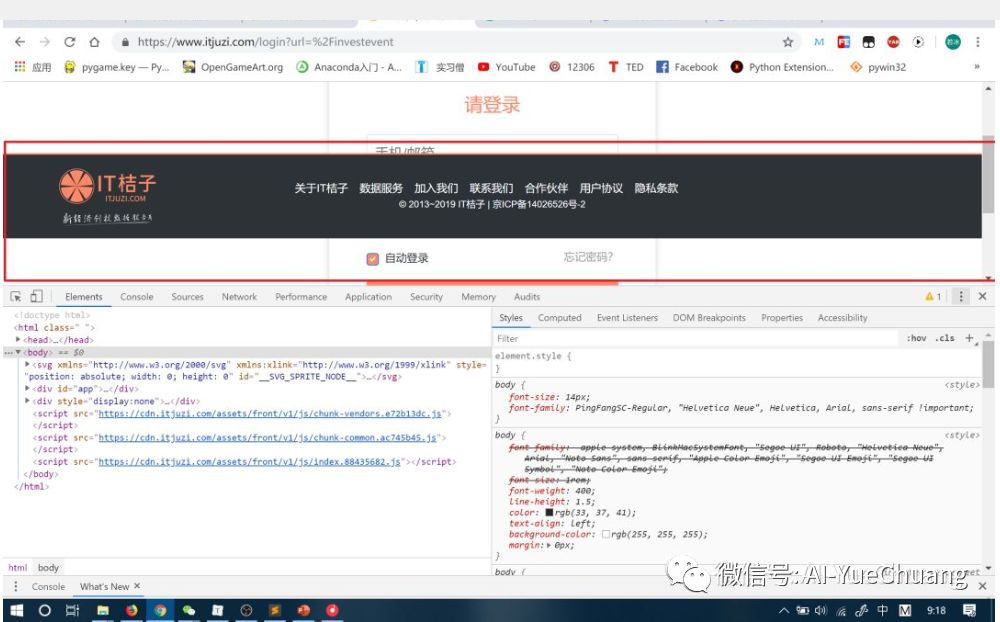Image resolution: width=1000 pixels, height=622 pixels.
Task: Collapse the body node
Action: [18, 352]
